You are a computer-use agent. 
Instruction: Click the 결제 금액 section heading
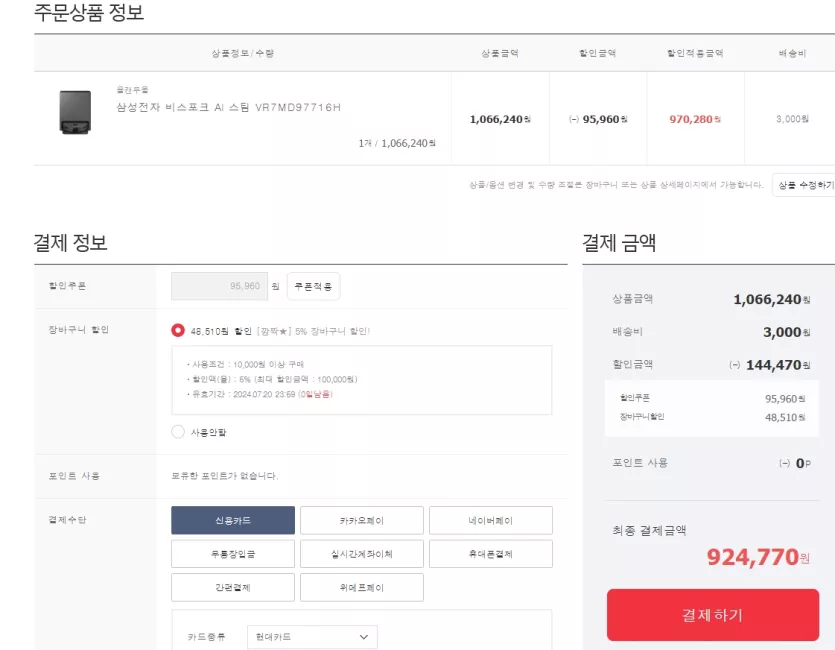[619, 242]
